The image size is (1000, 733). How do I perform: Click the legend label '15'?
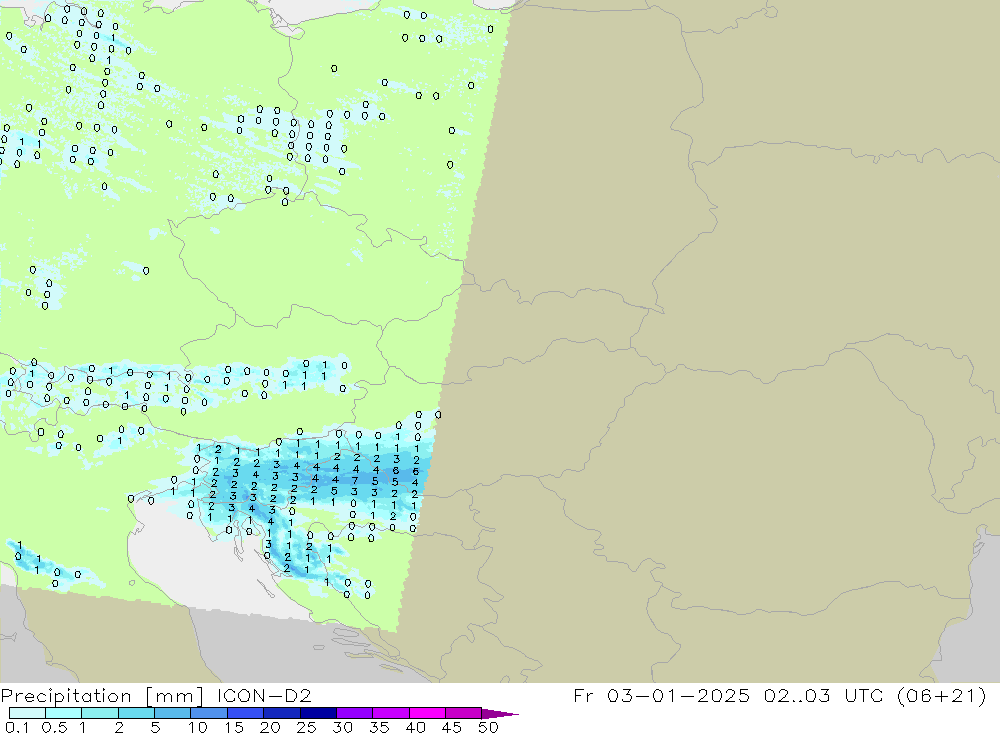tap(233, 727)
